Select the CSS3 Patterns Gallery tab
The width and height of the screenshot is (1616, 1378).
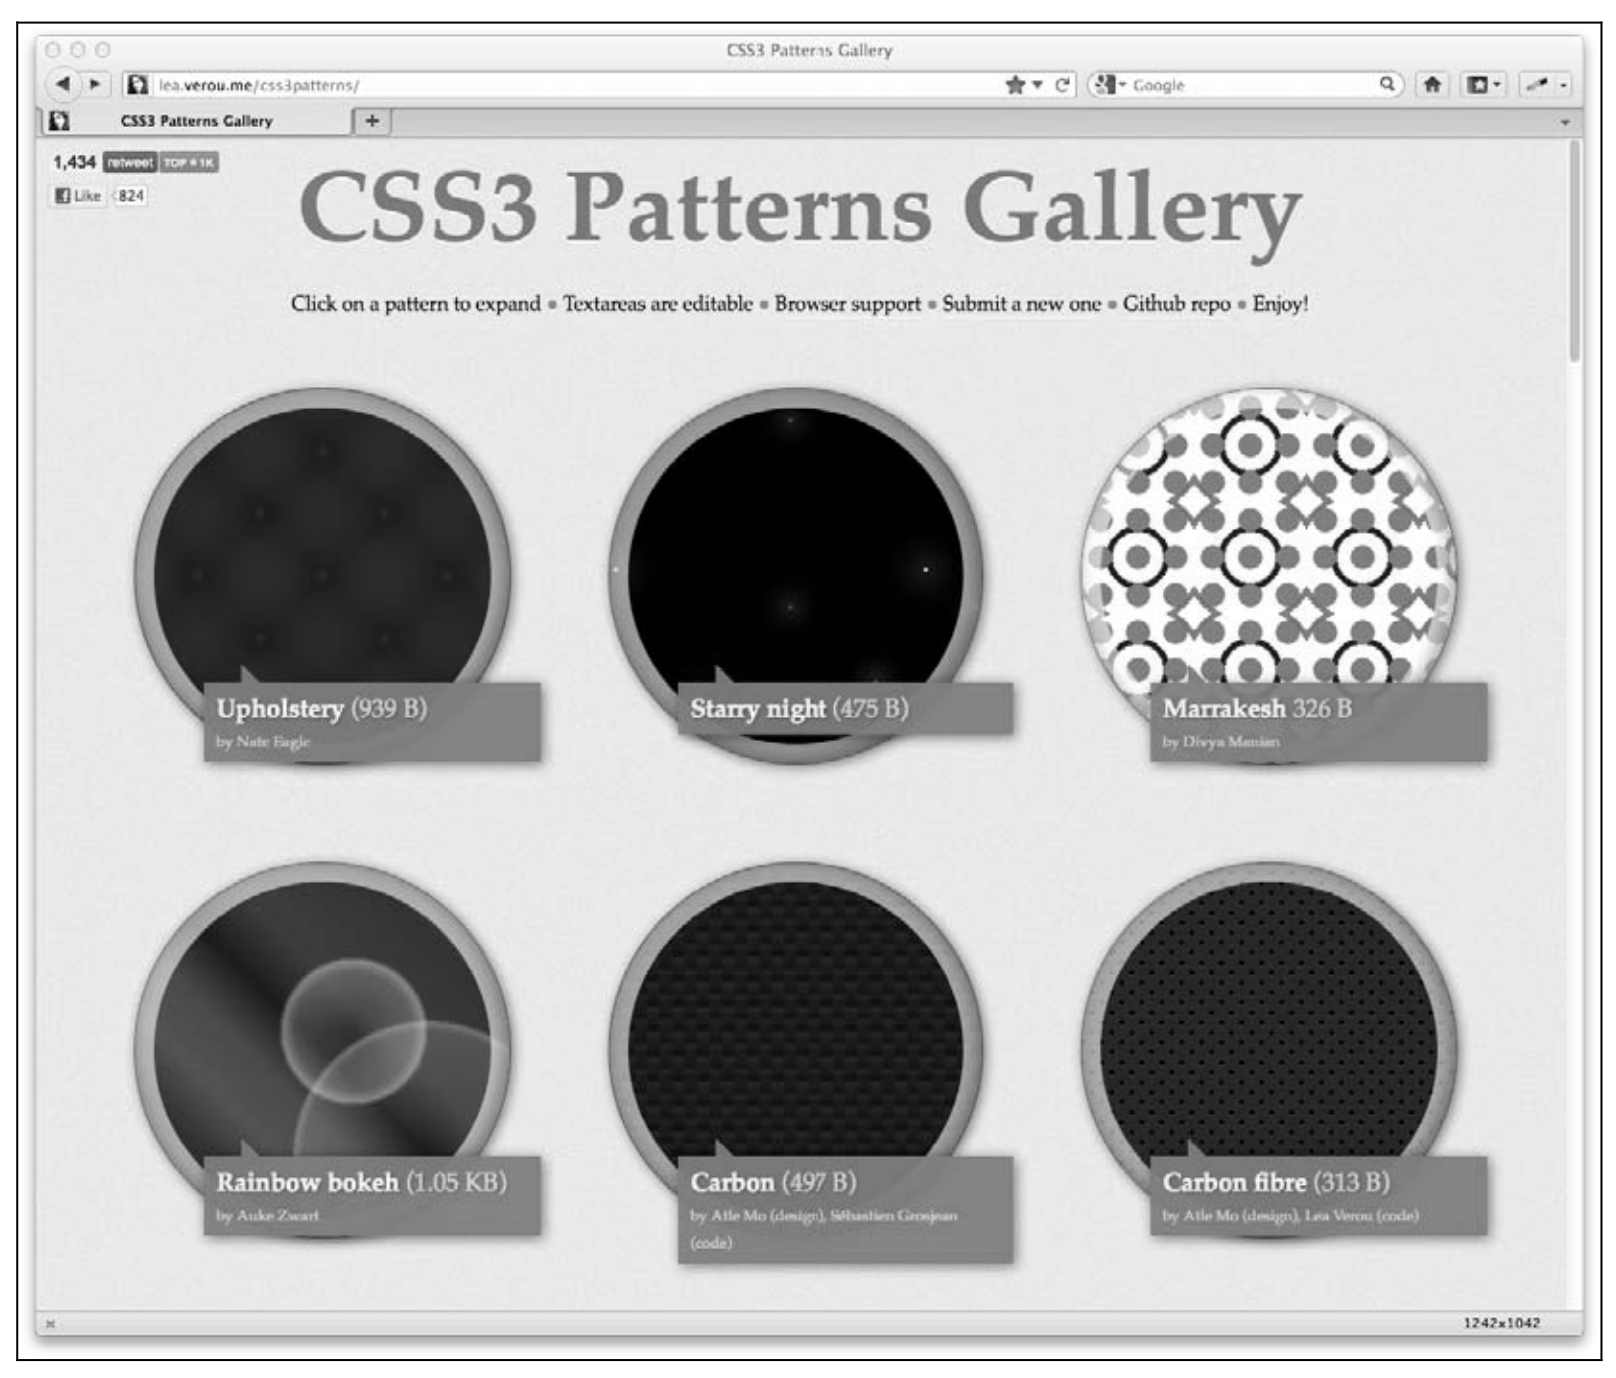(x=196, y=121)
